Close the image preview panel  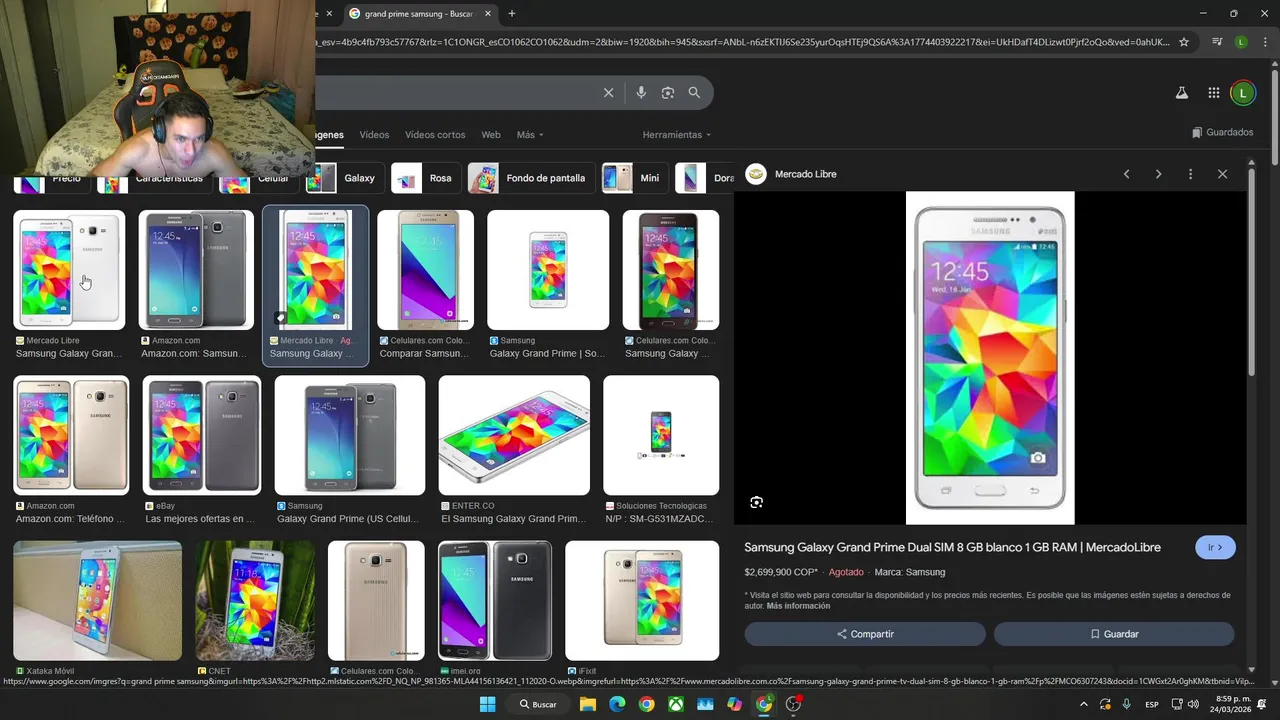pos(1222,174)
